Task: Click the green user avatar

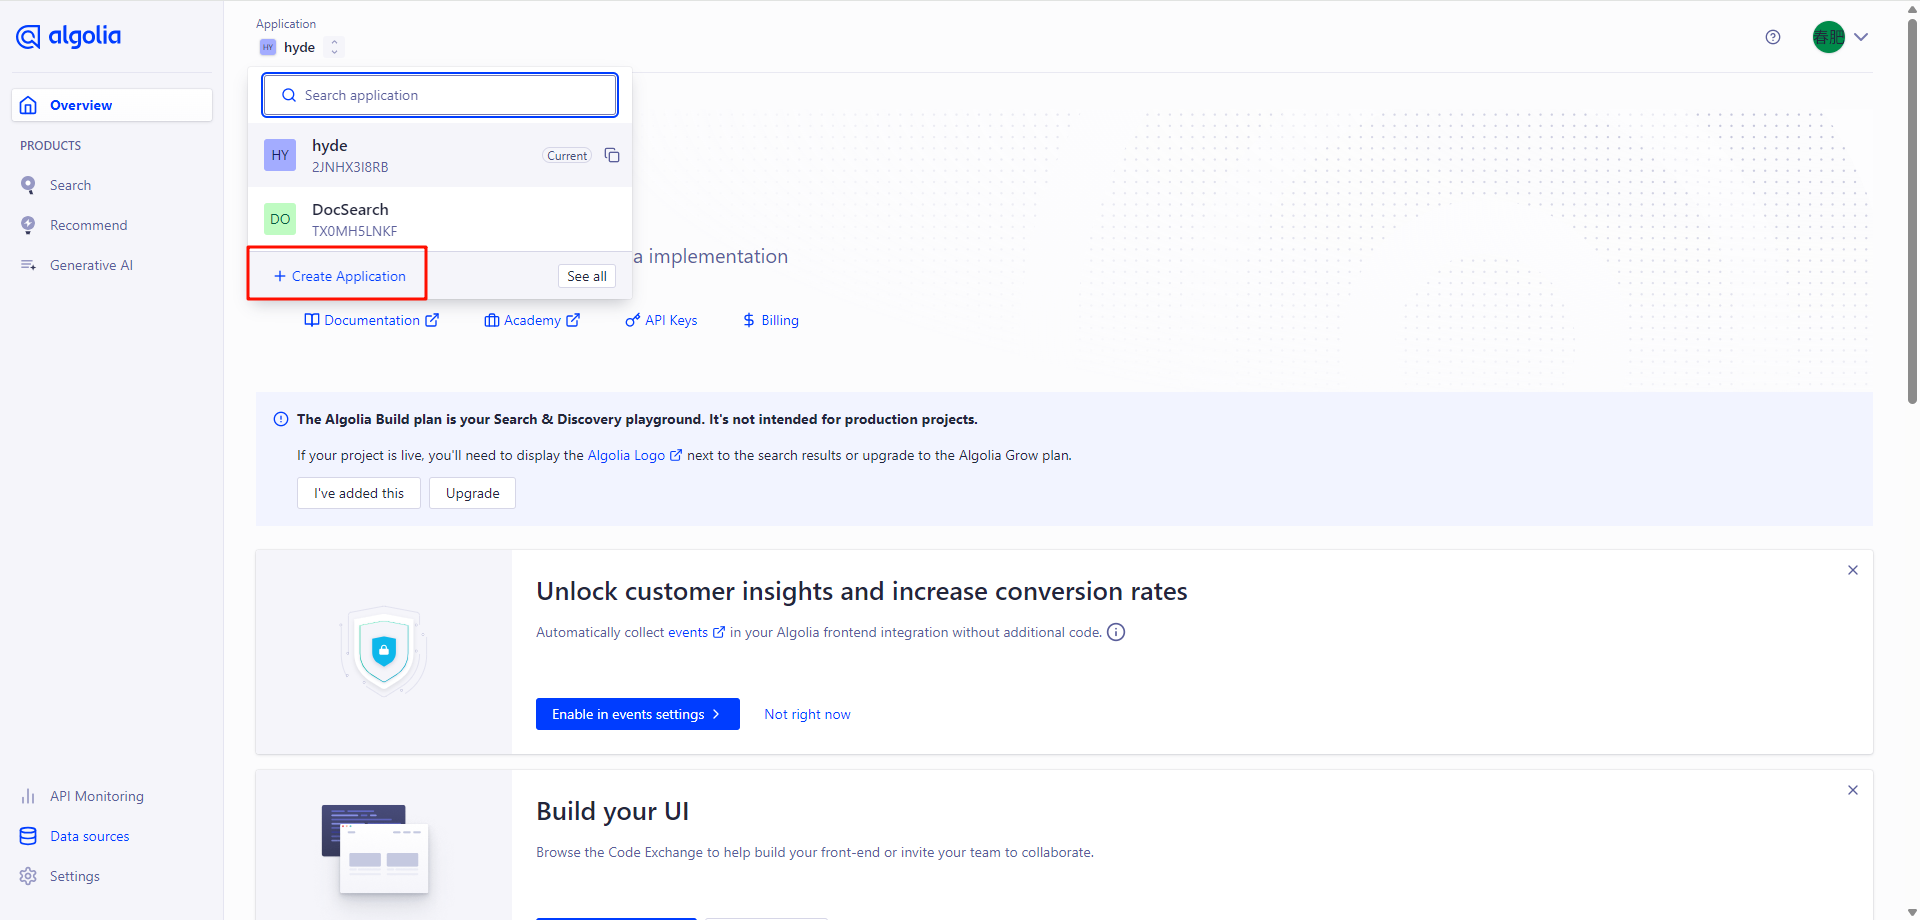Action: click(x=1829, y=37)
